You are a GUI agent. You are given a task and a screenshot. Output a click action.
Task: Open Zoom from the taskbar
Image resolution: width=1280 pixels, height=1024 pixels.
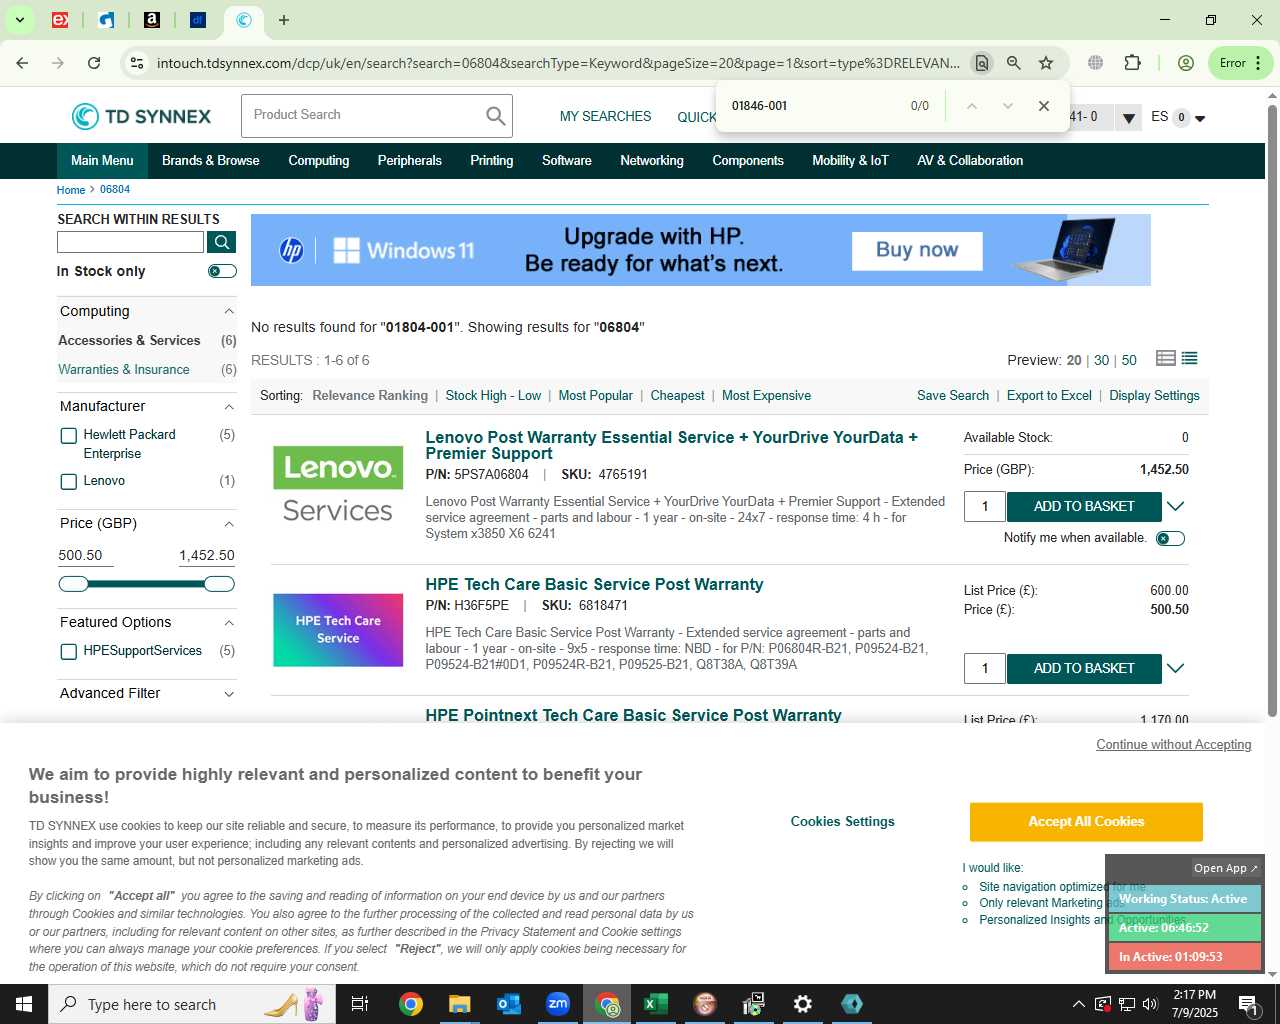[558, 1004]
